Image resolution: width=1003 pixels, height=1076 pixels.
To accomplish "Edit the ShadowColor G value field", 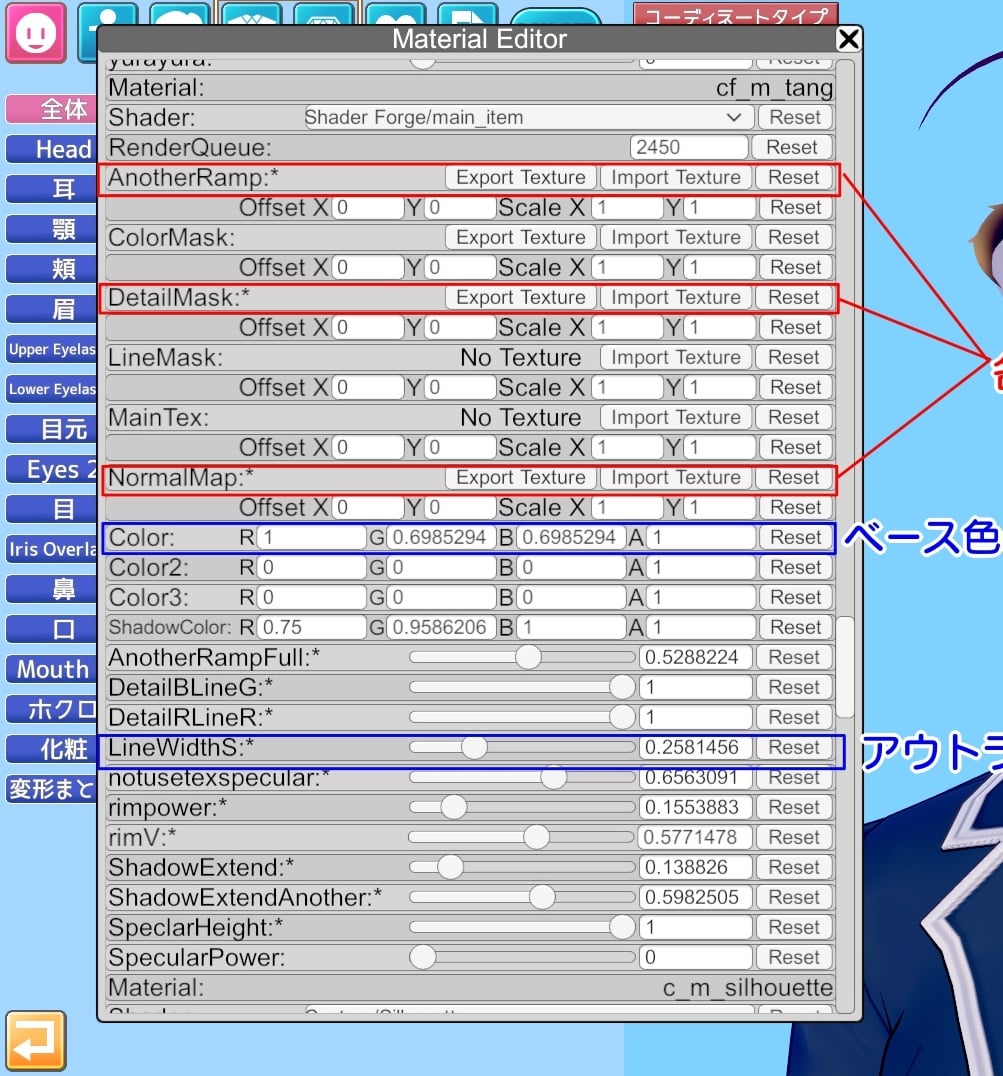I will (440, 628).
